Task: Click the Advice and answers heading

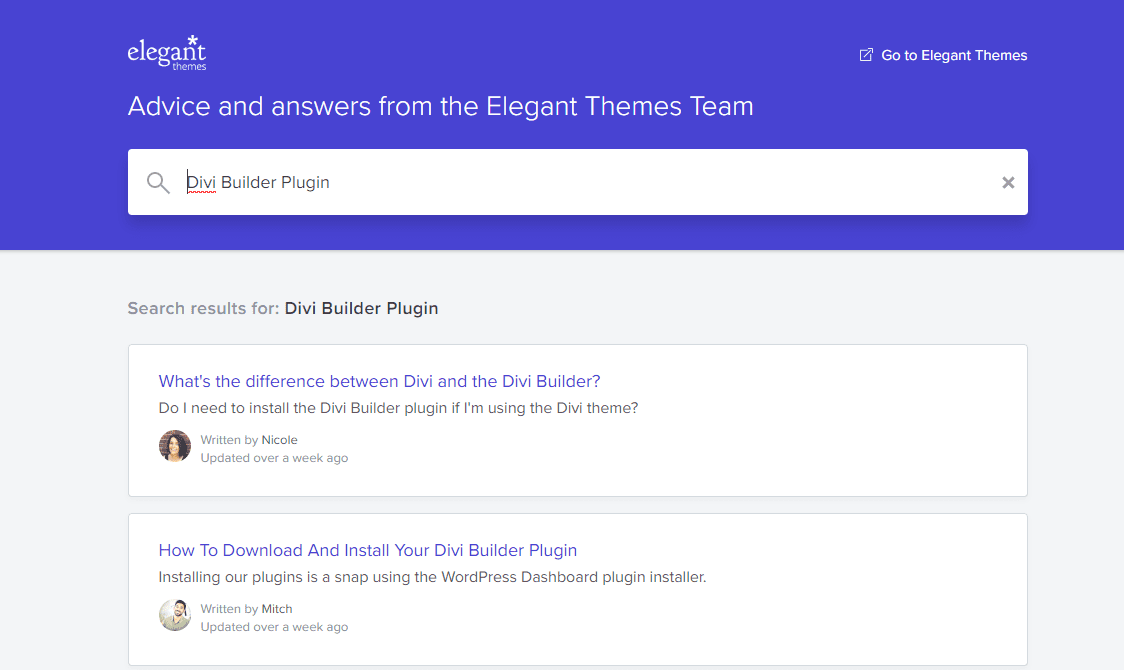Action: pos(440,106)
